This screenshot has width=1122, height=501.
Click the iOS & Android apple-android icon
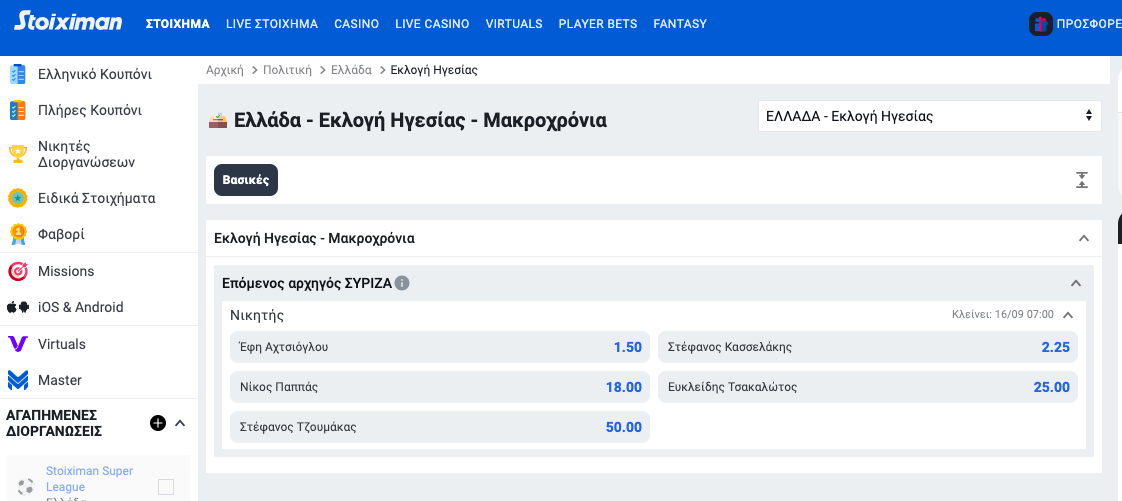pyautogui.click(x=18, y=307)
